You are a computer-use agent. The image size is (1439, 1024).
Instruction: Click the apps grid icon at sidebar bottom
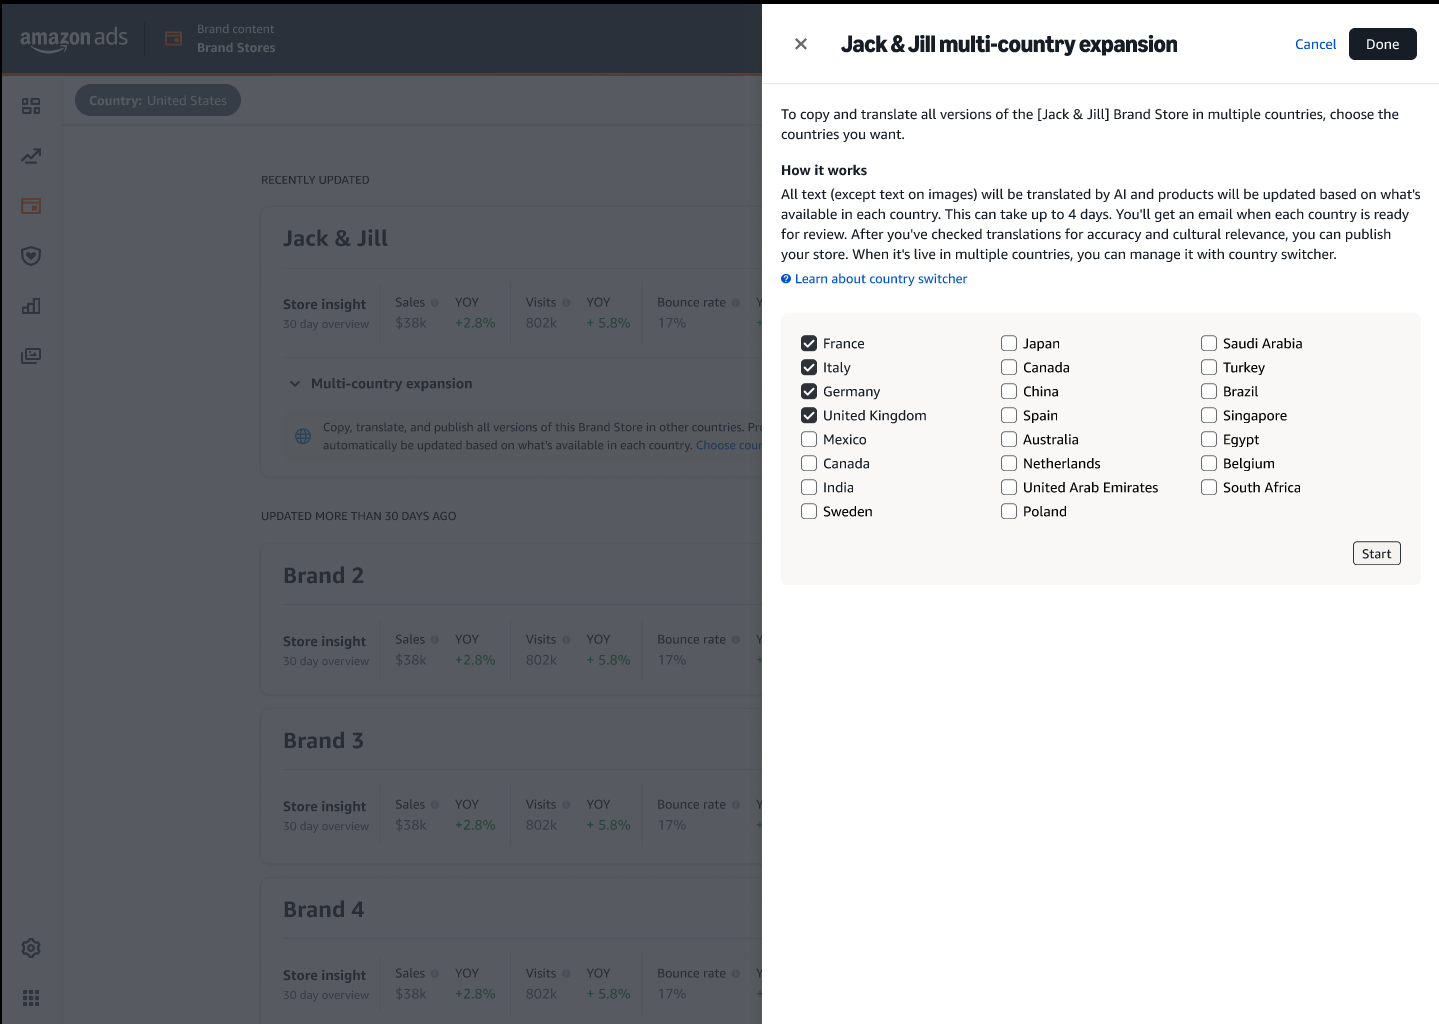31,998
